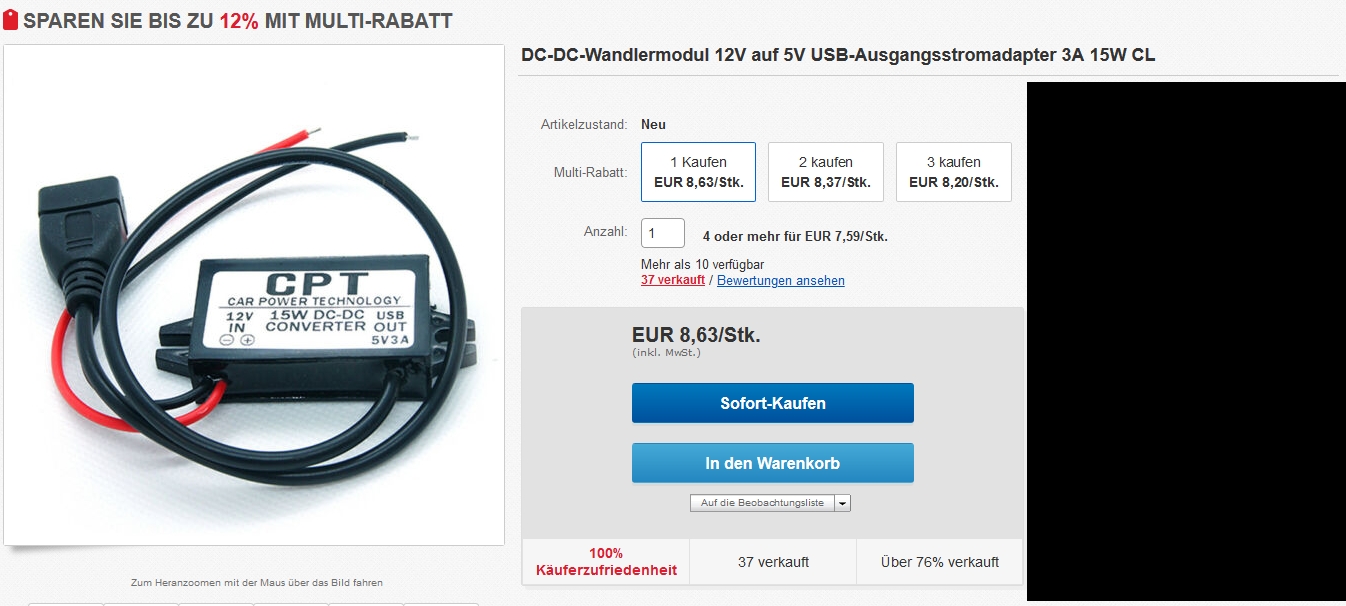Click the "37 verkauft" stats cell
The height and width of the screenshot is (606, 1346).
773,562
